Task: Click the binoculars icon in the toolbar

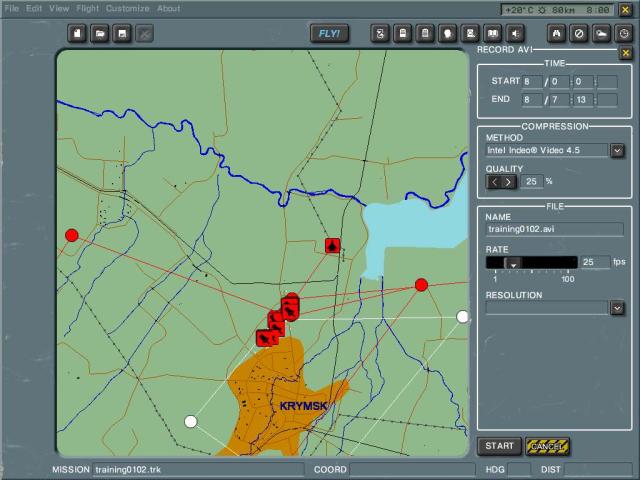Action: [x=558, y=34]
